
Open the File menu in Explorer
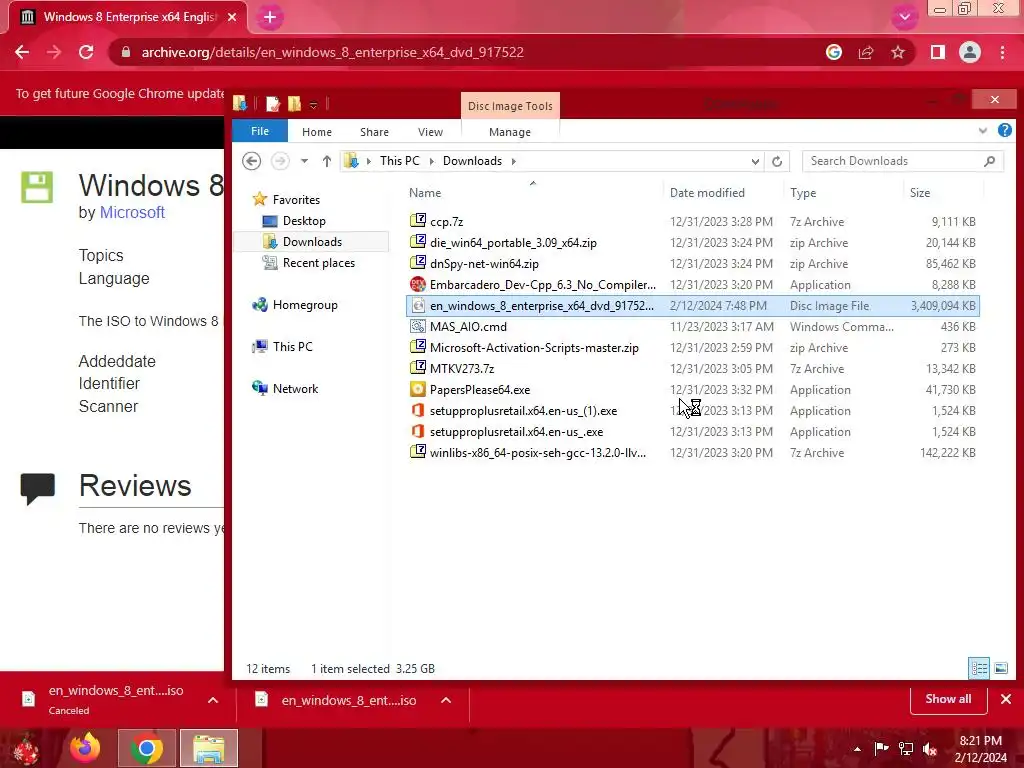(260, 131)
